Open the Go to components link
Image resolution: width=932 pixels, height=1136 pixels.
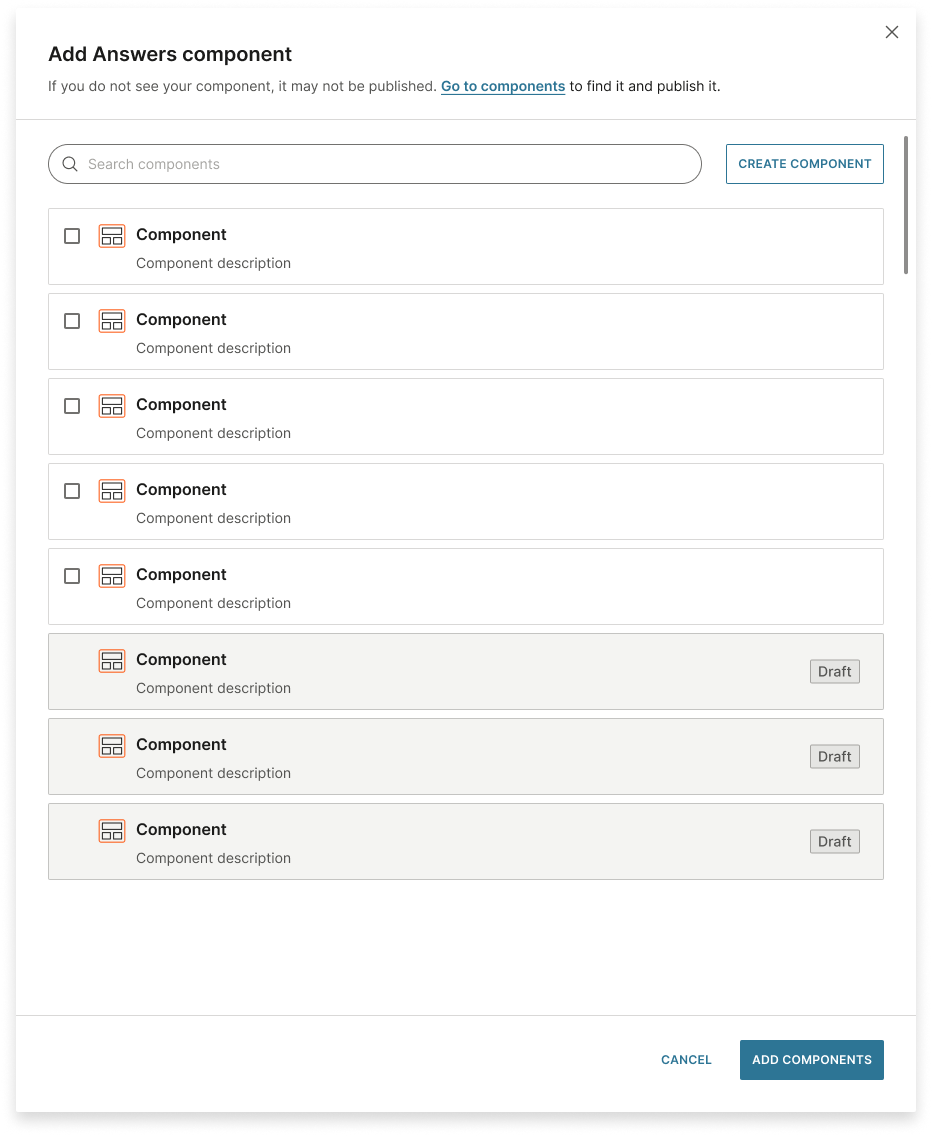(503, 86)
